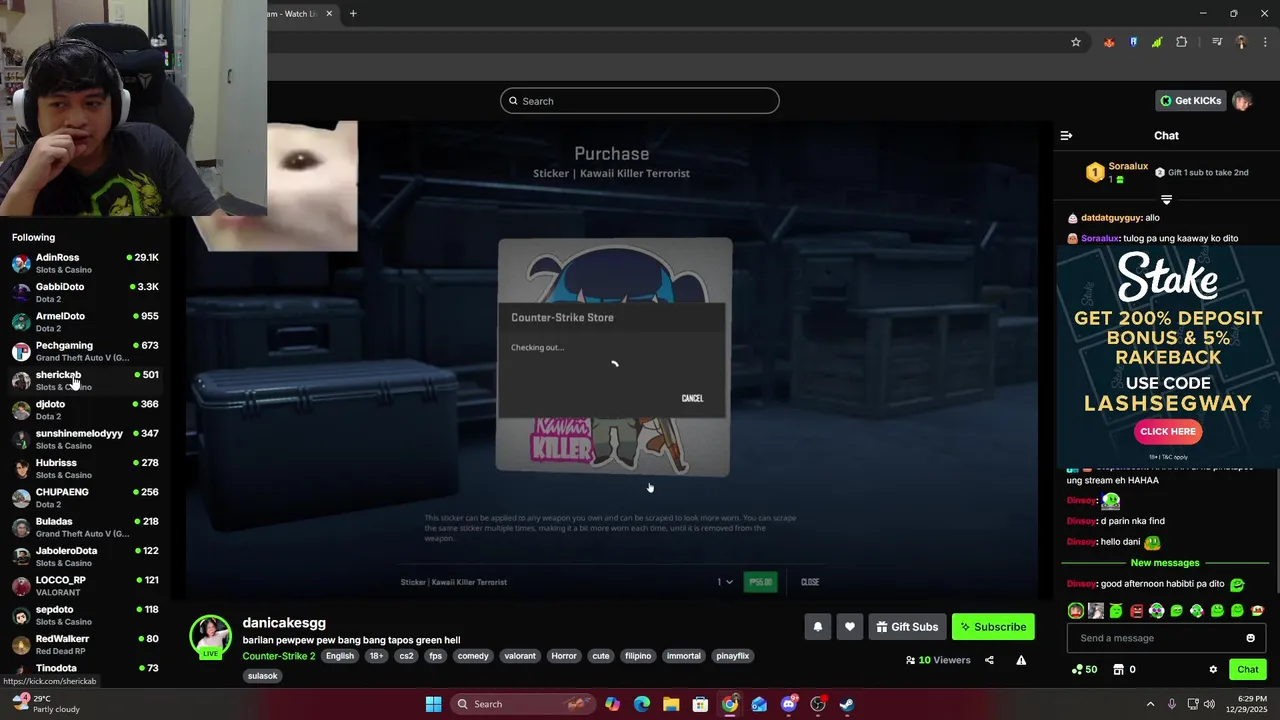Viewport: 1280px width, 720px height.
Task: Click Stake ad CLICK HERE button
Action: point(1168,432)
